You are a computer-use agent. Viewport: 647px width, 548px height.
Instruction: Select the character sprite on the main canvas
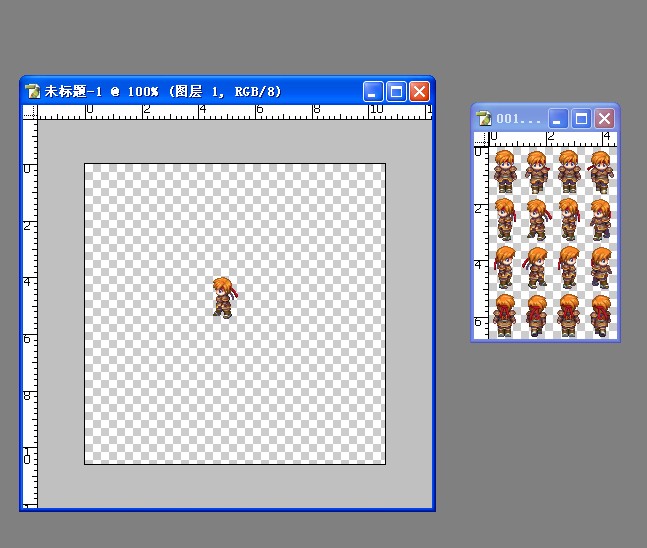click(x=224, y=298)
